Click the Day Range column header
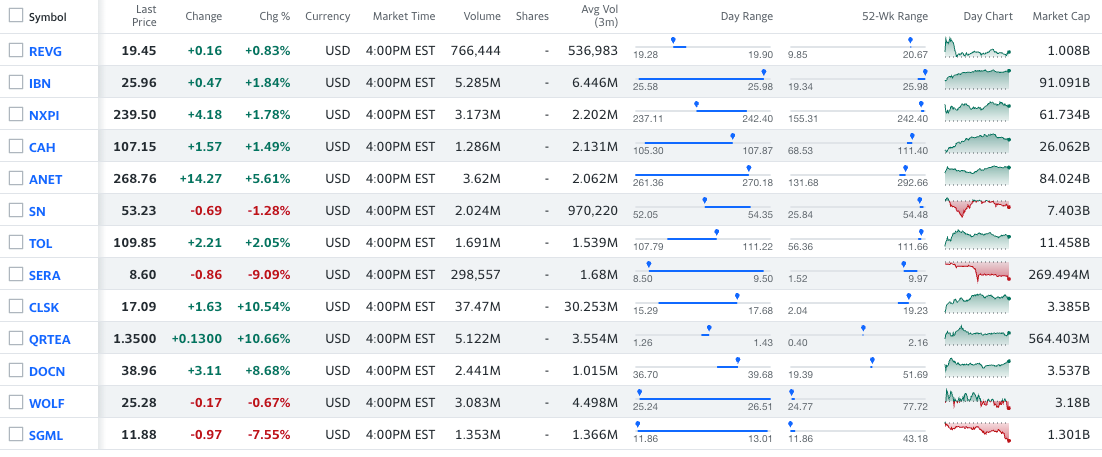The height and width of the screenshot is (457, 1102). point(746,16)
